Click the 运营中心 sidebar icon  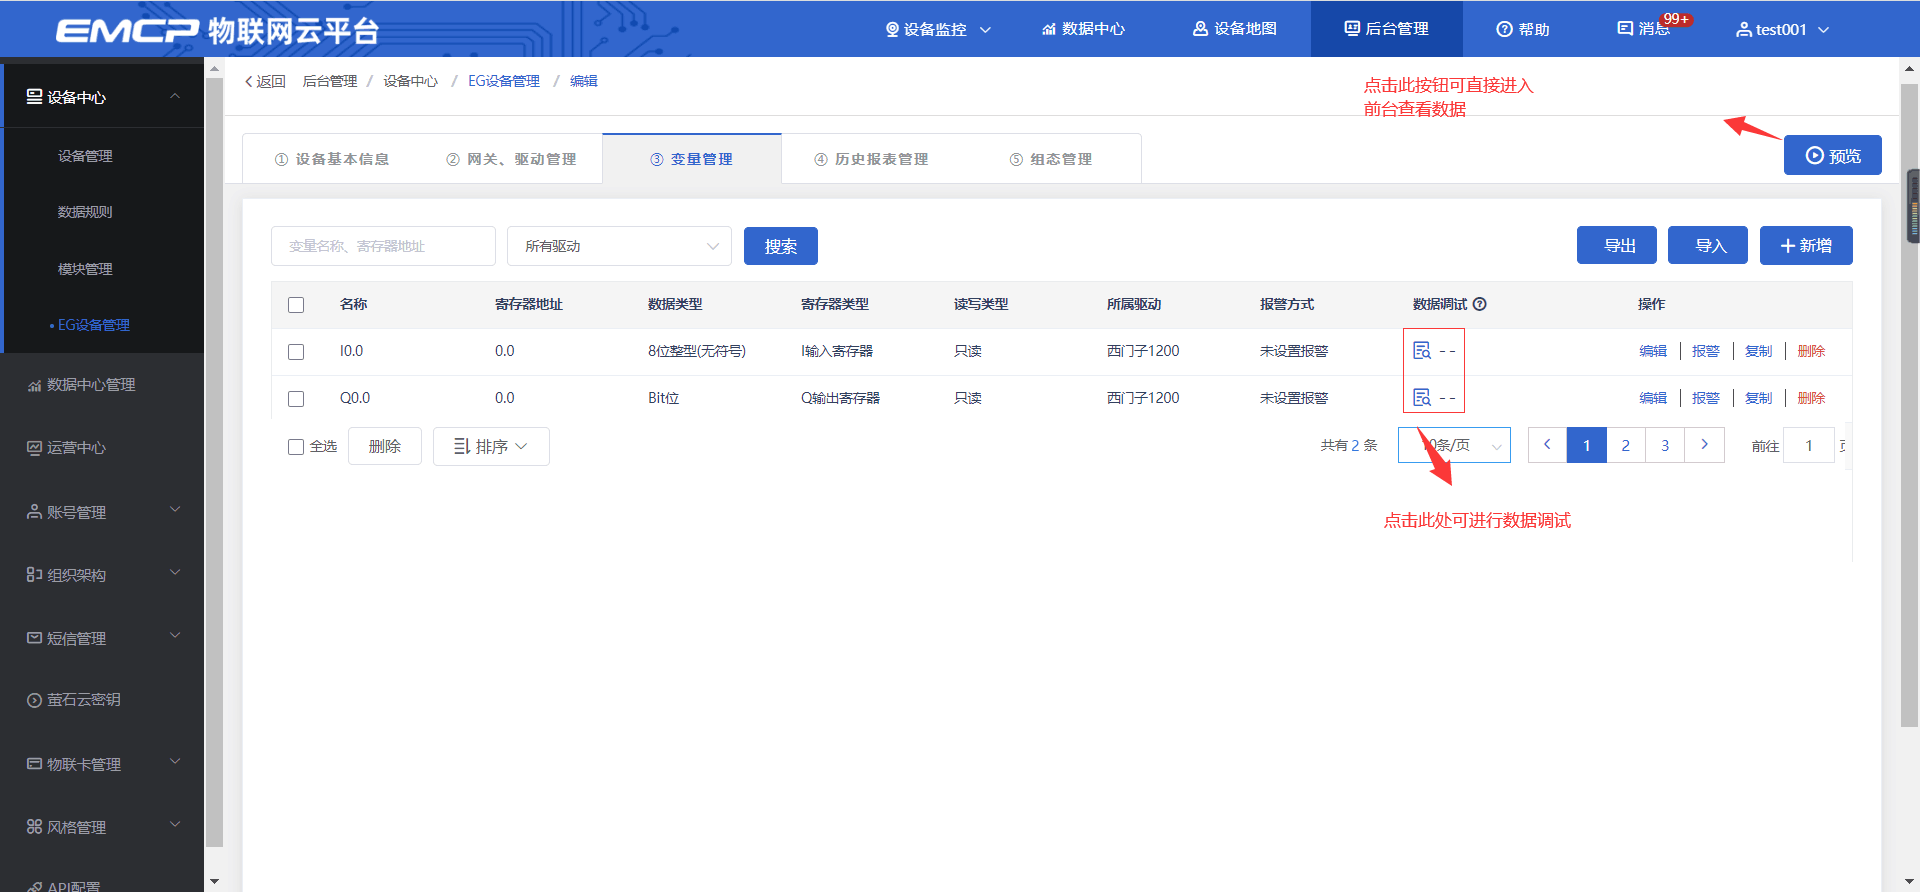[34, 448]
